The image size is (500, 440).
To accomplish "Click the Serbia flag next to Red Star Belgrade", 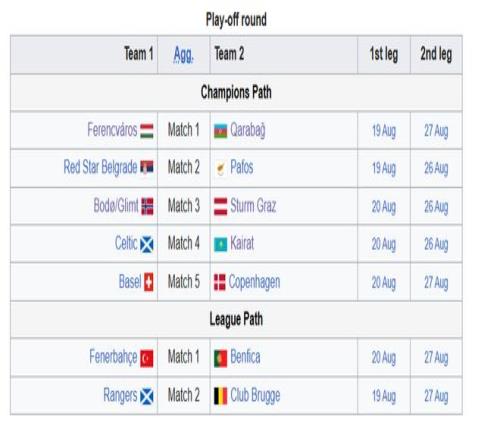I will click(x=147, y=167).
